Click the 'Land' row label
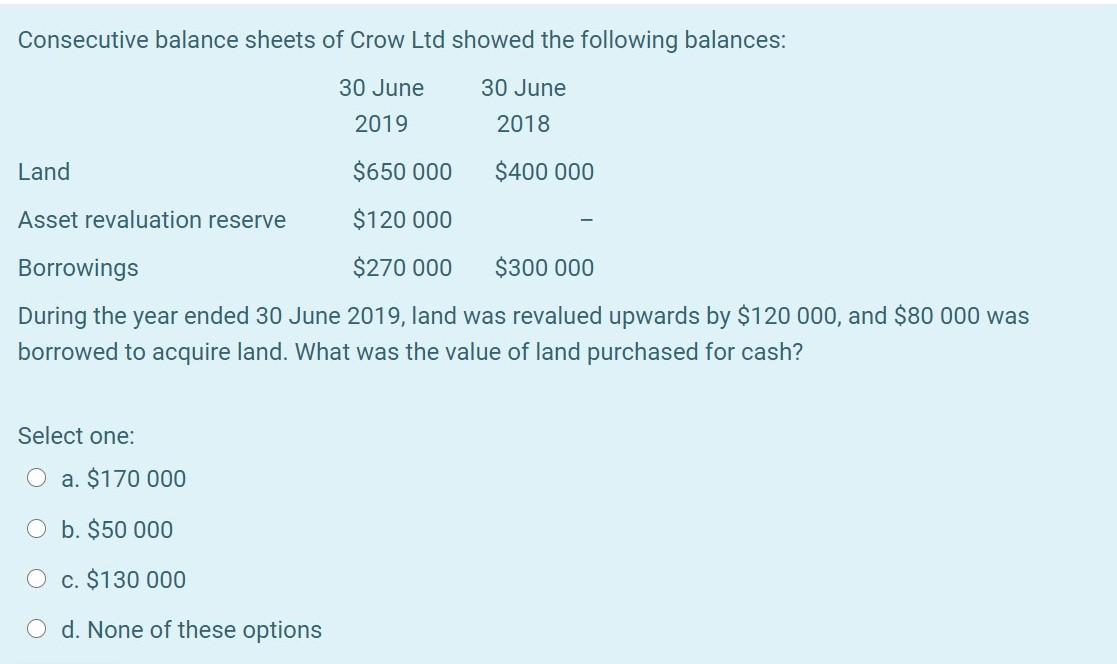The width and height of the screenshot is (1117, 664). [x=44, y=172]
